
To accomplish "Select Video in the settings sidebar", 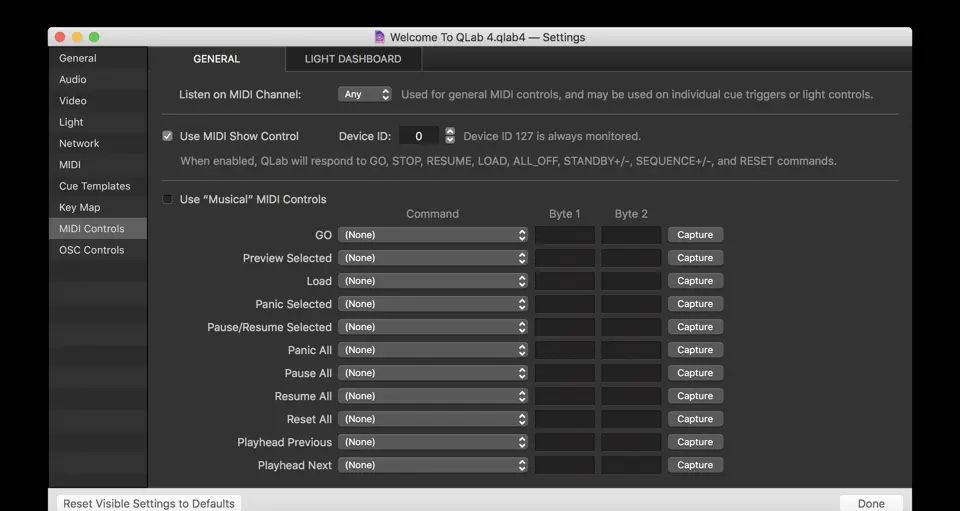I will 98,101.
